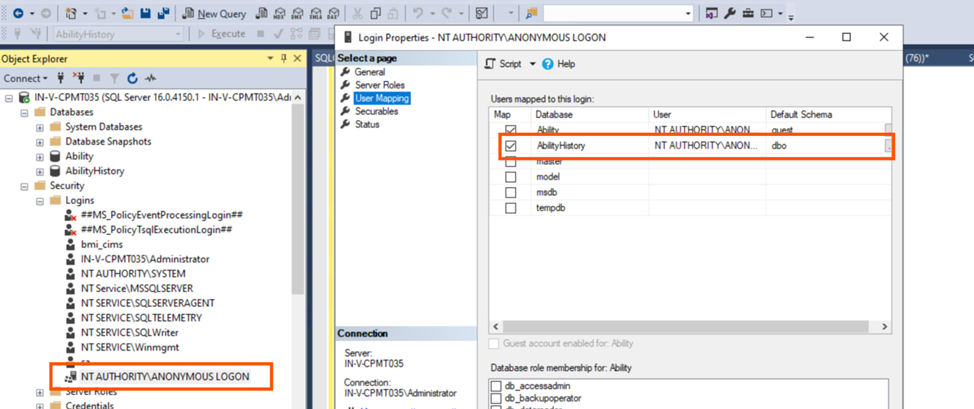The height and width of the screenshot is (409, 974).
Task: Open the search combo box in toolbar
Action: pos(618,14)
